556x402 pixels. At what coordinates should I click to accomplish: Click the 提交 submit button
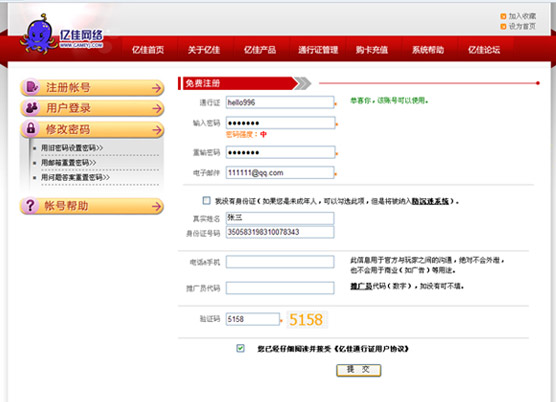358,370
